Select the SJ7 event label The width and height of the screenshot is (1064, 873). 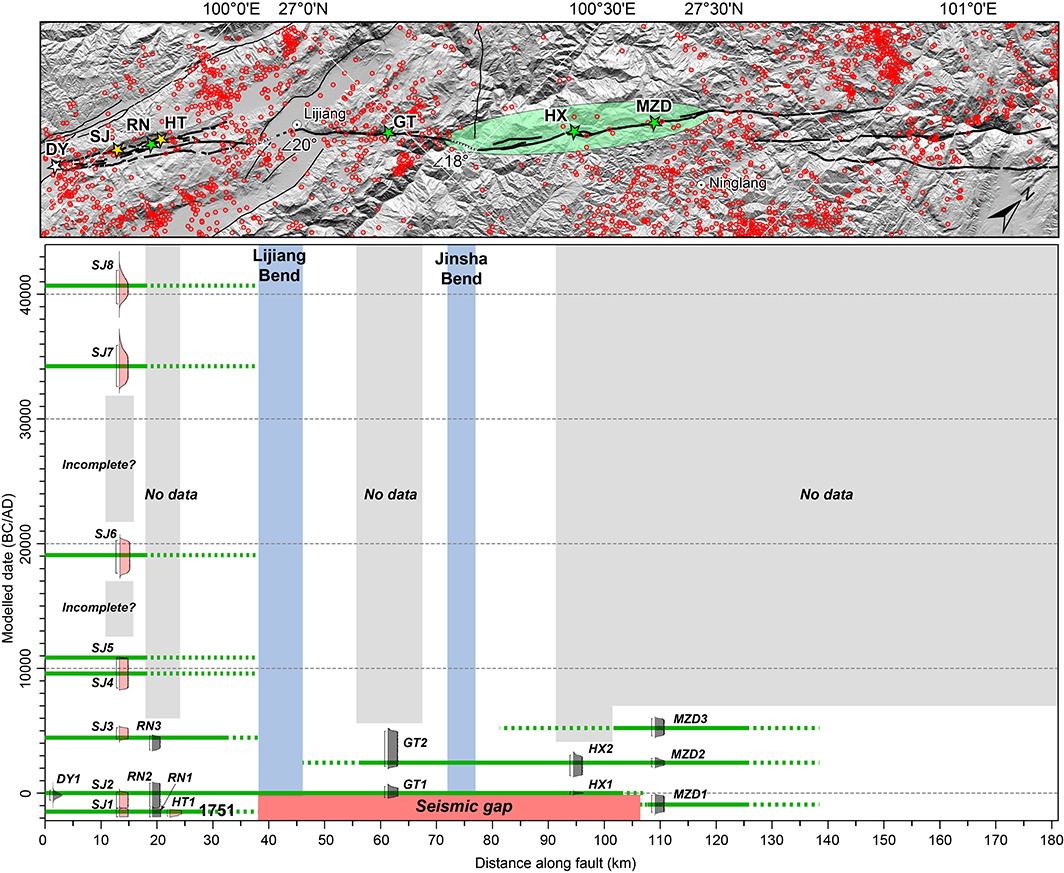click(103, 351)
